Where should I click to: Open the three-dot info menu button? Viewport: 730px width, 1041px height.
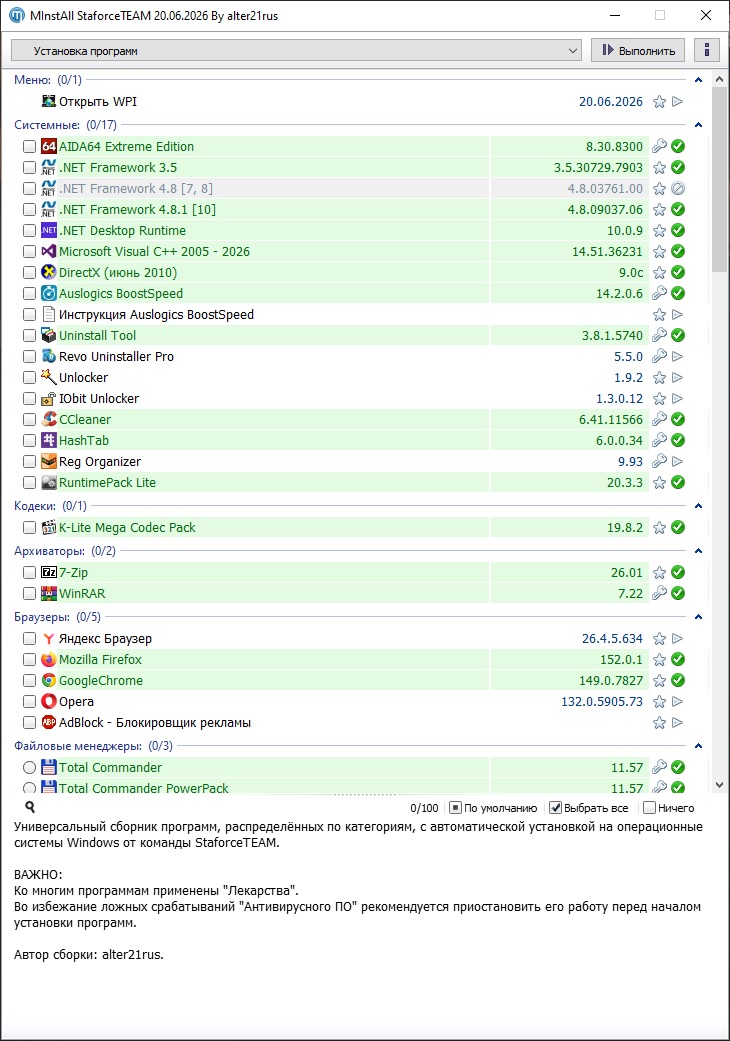[x=707, y=50]
